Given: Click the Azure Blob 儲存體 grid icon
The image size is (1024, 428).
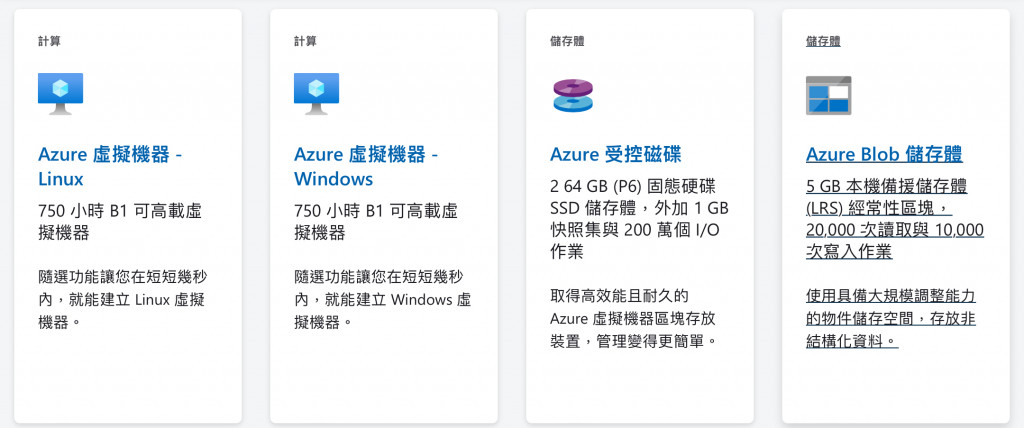Looking at the screenshot, I should 829,95.
